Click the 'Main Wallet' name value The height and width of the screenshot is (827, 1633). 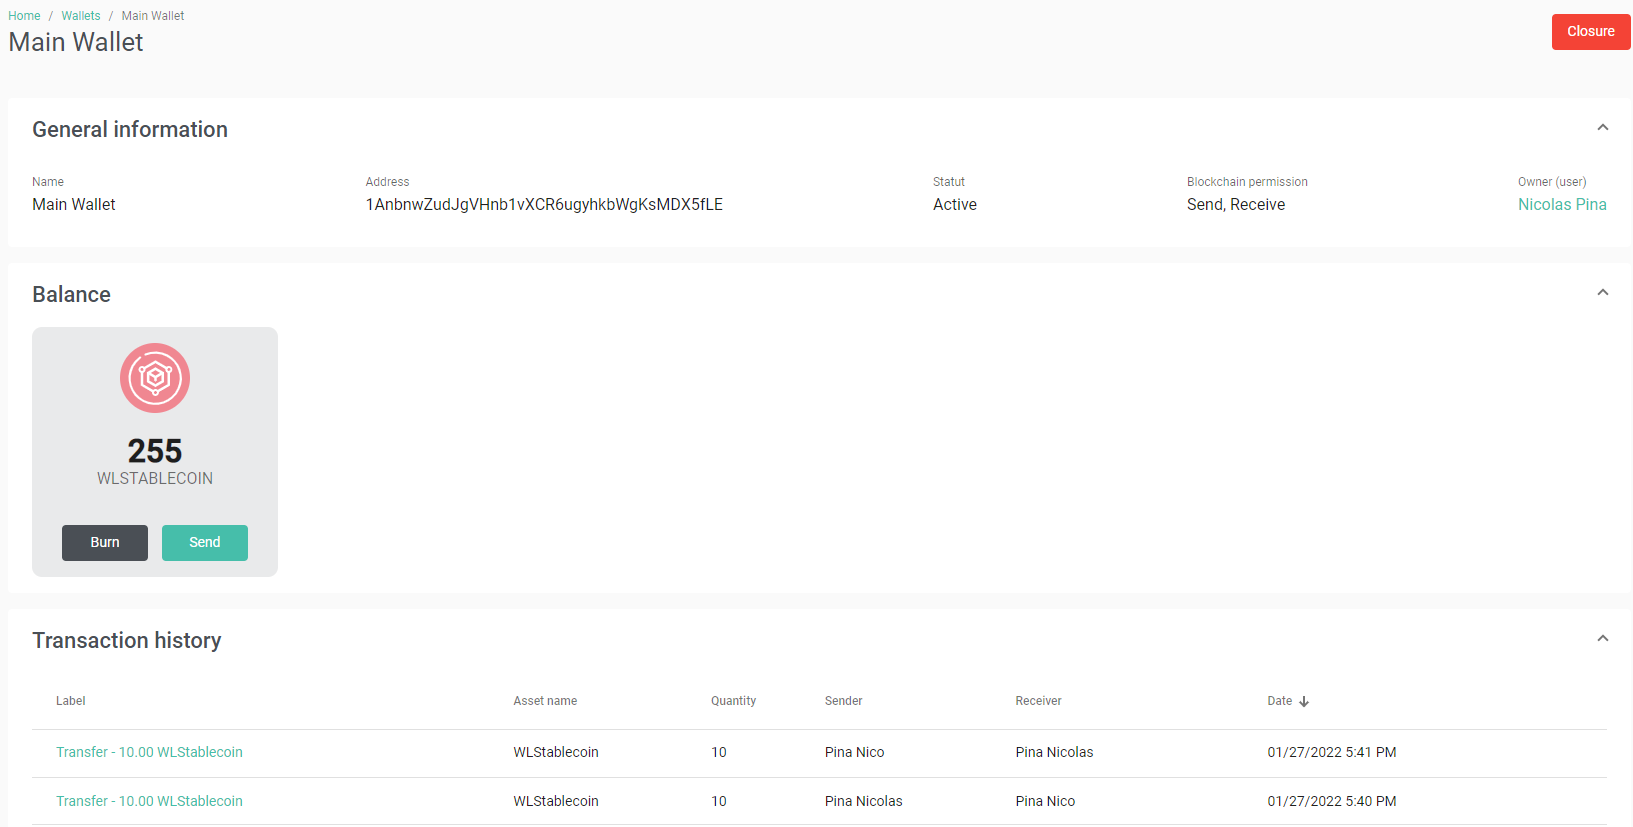(74, 204)
